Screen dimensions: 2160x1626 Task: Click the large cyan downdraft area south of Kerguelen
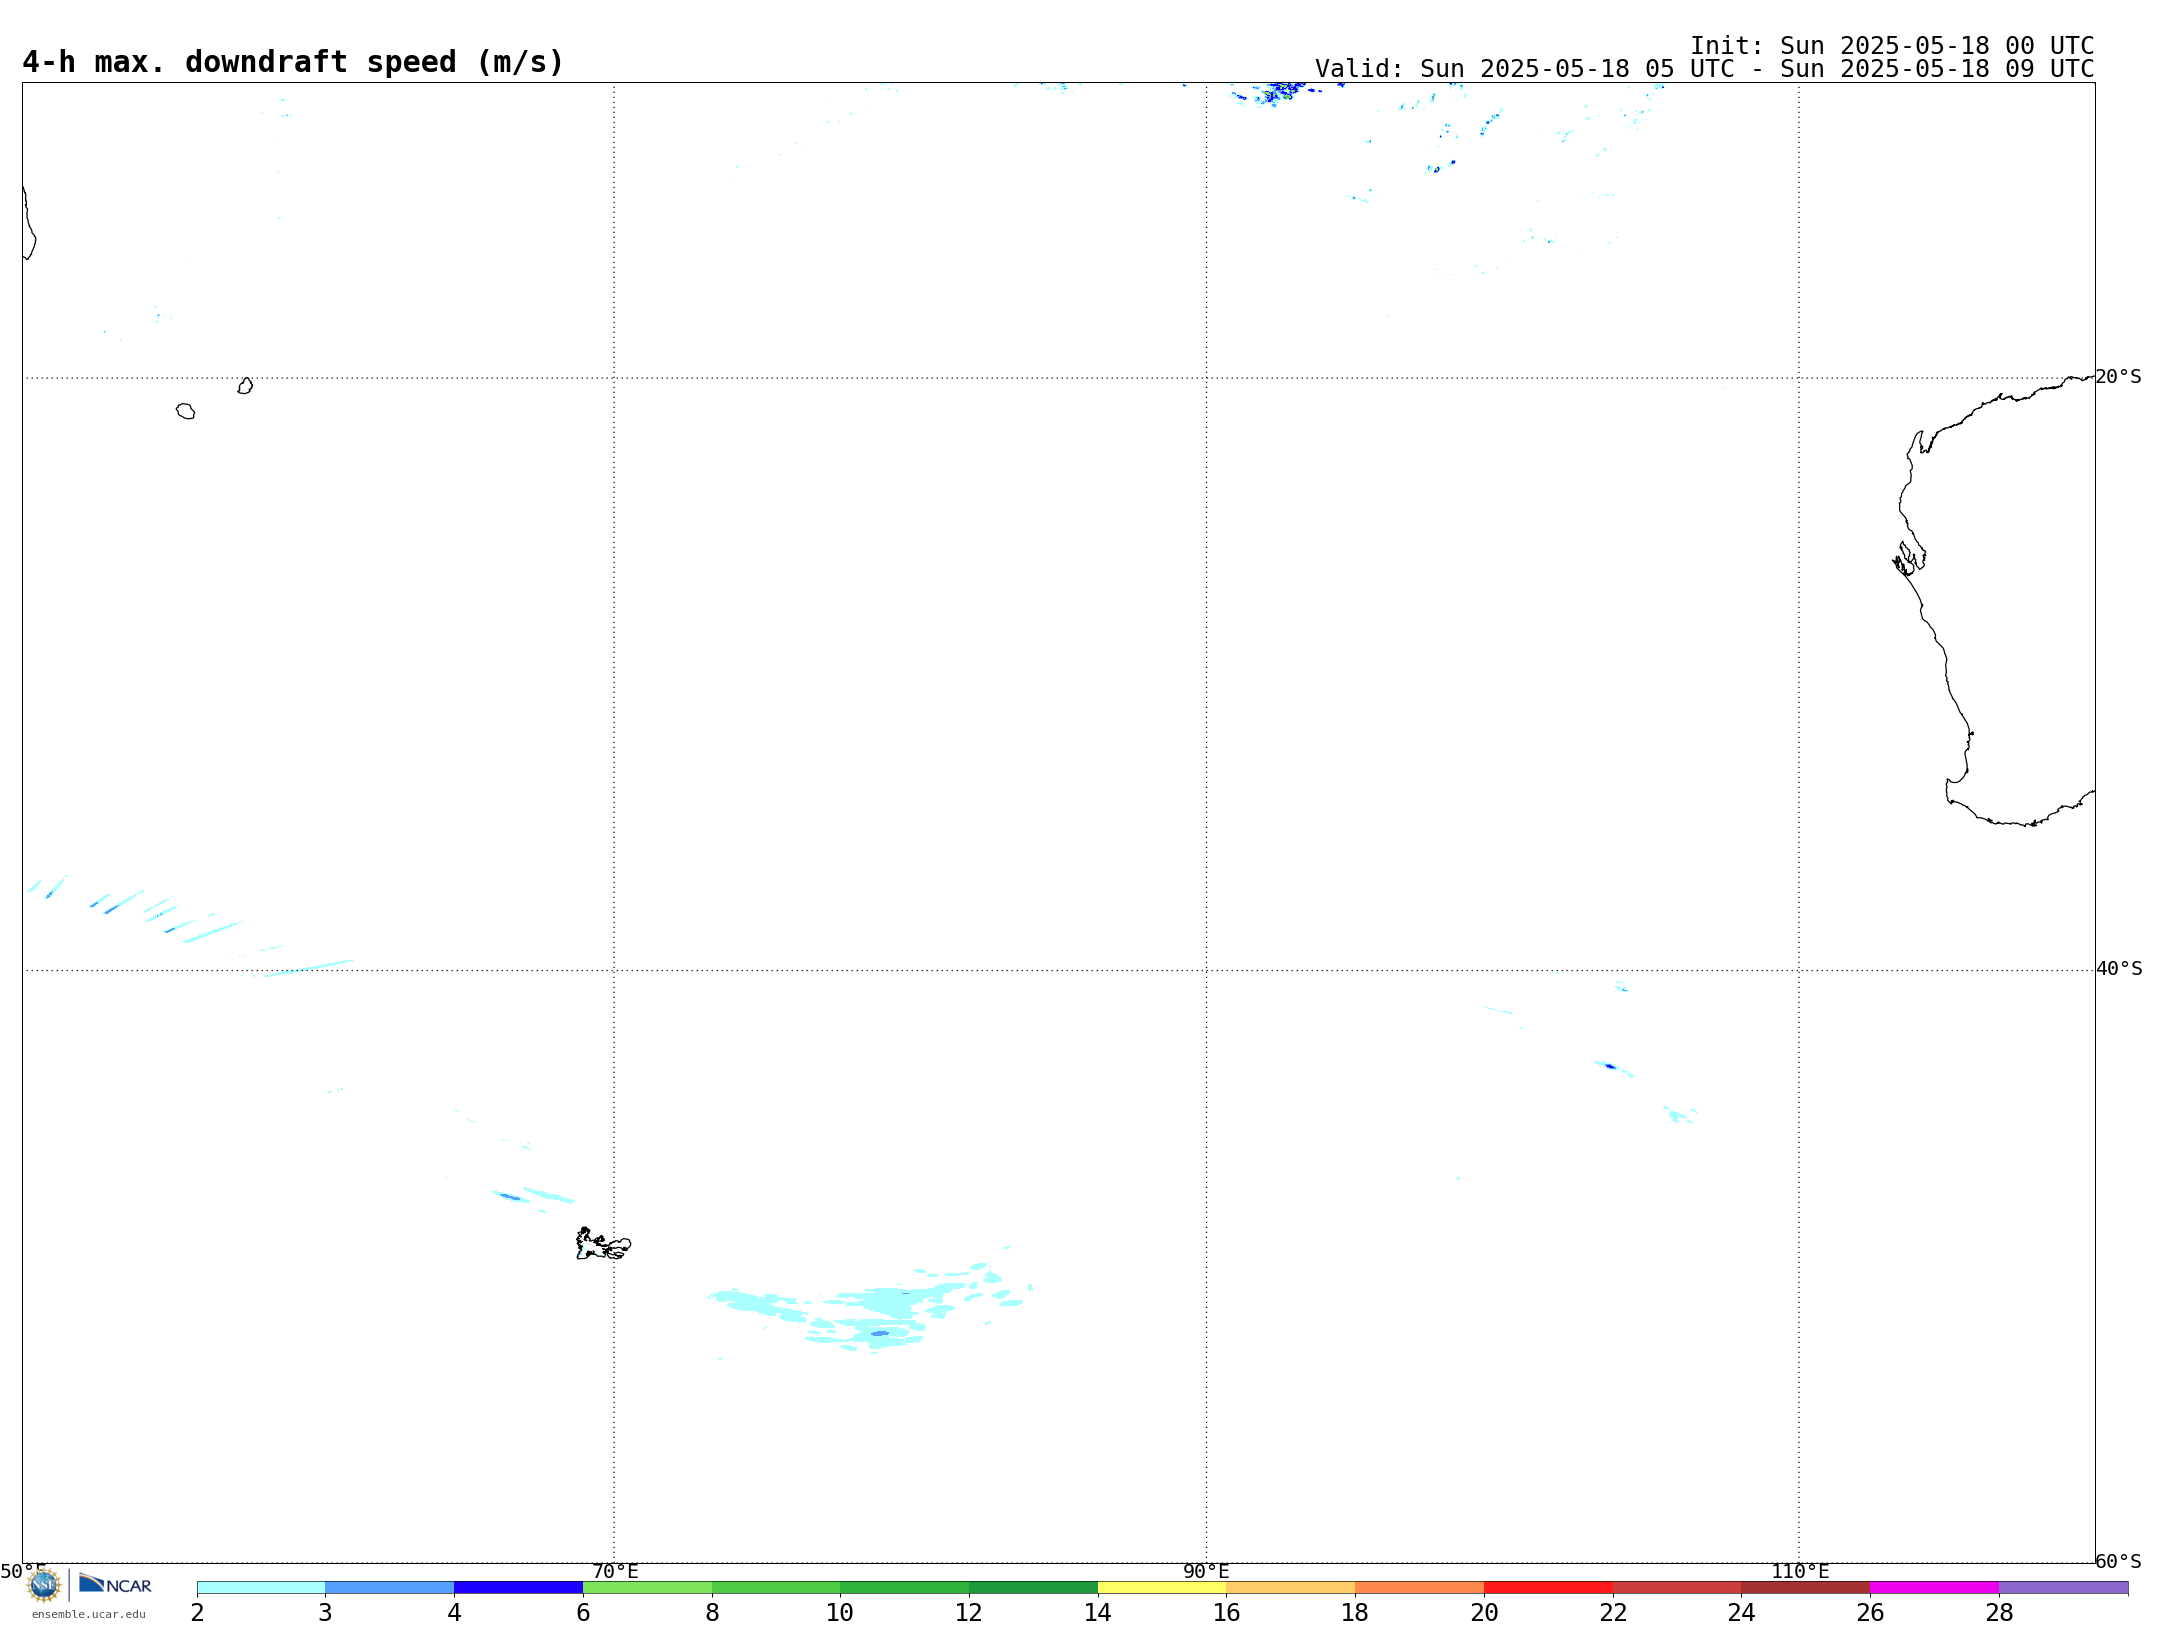coord(870,1310)
